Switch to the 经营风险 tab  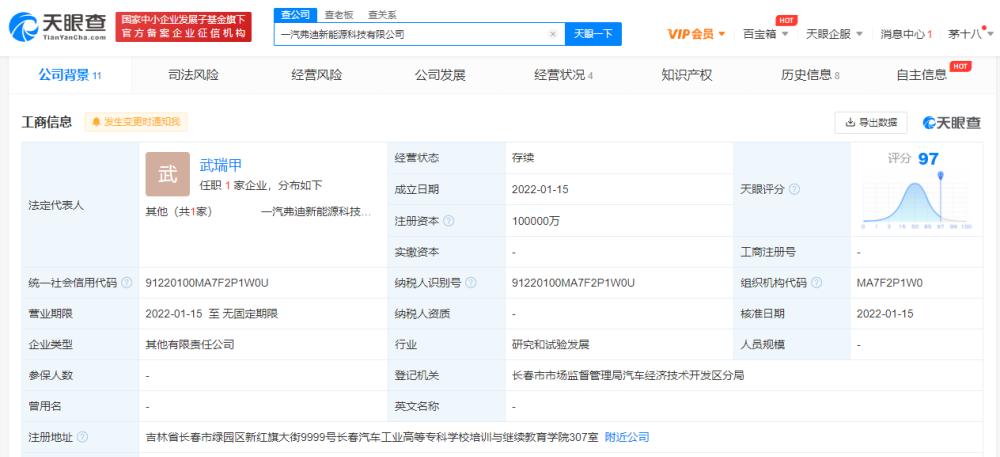click(x=317, y=75)
